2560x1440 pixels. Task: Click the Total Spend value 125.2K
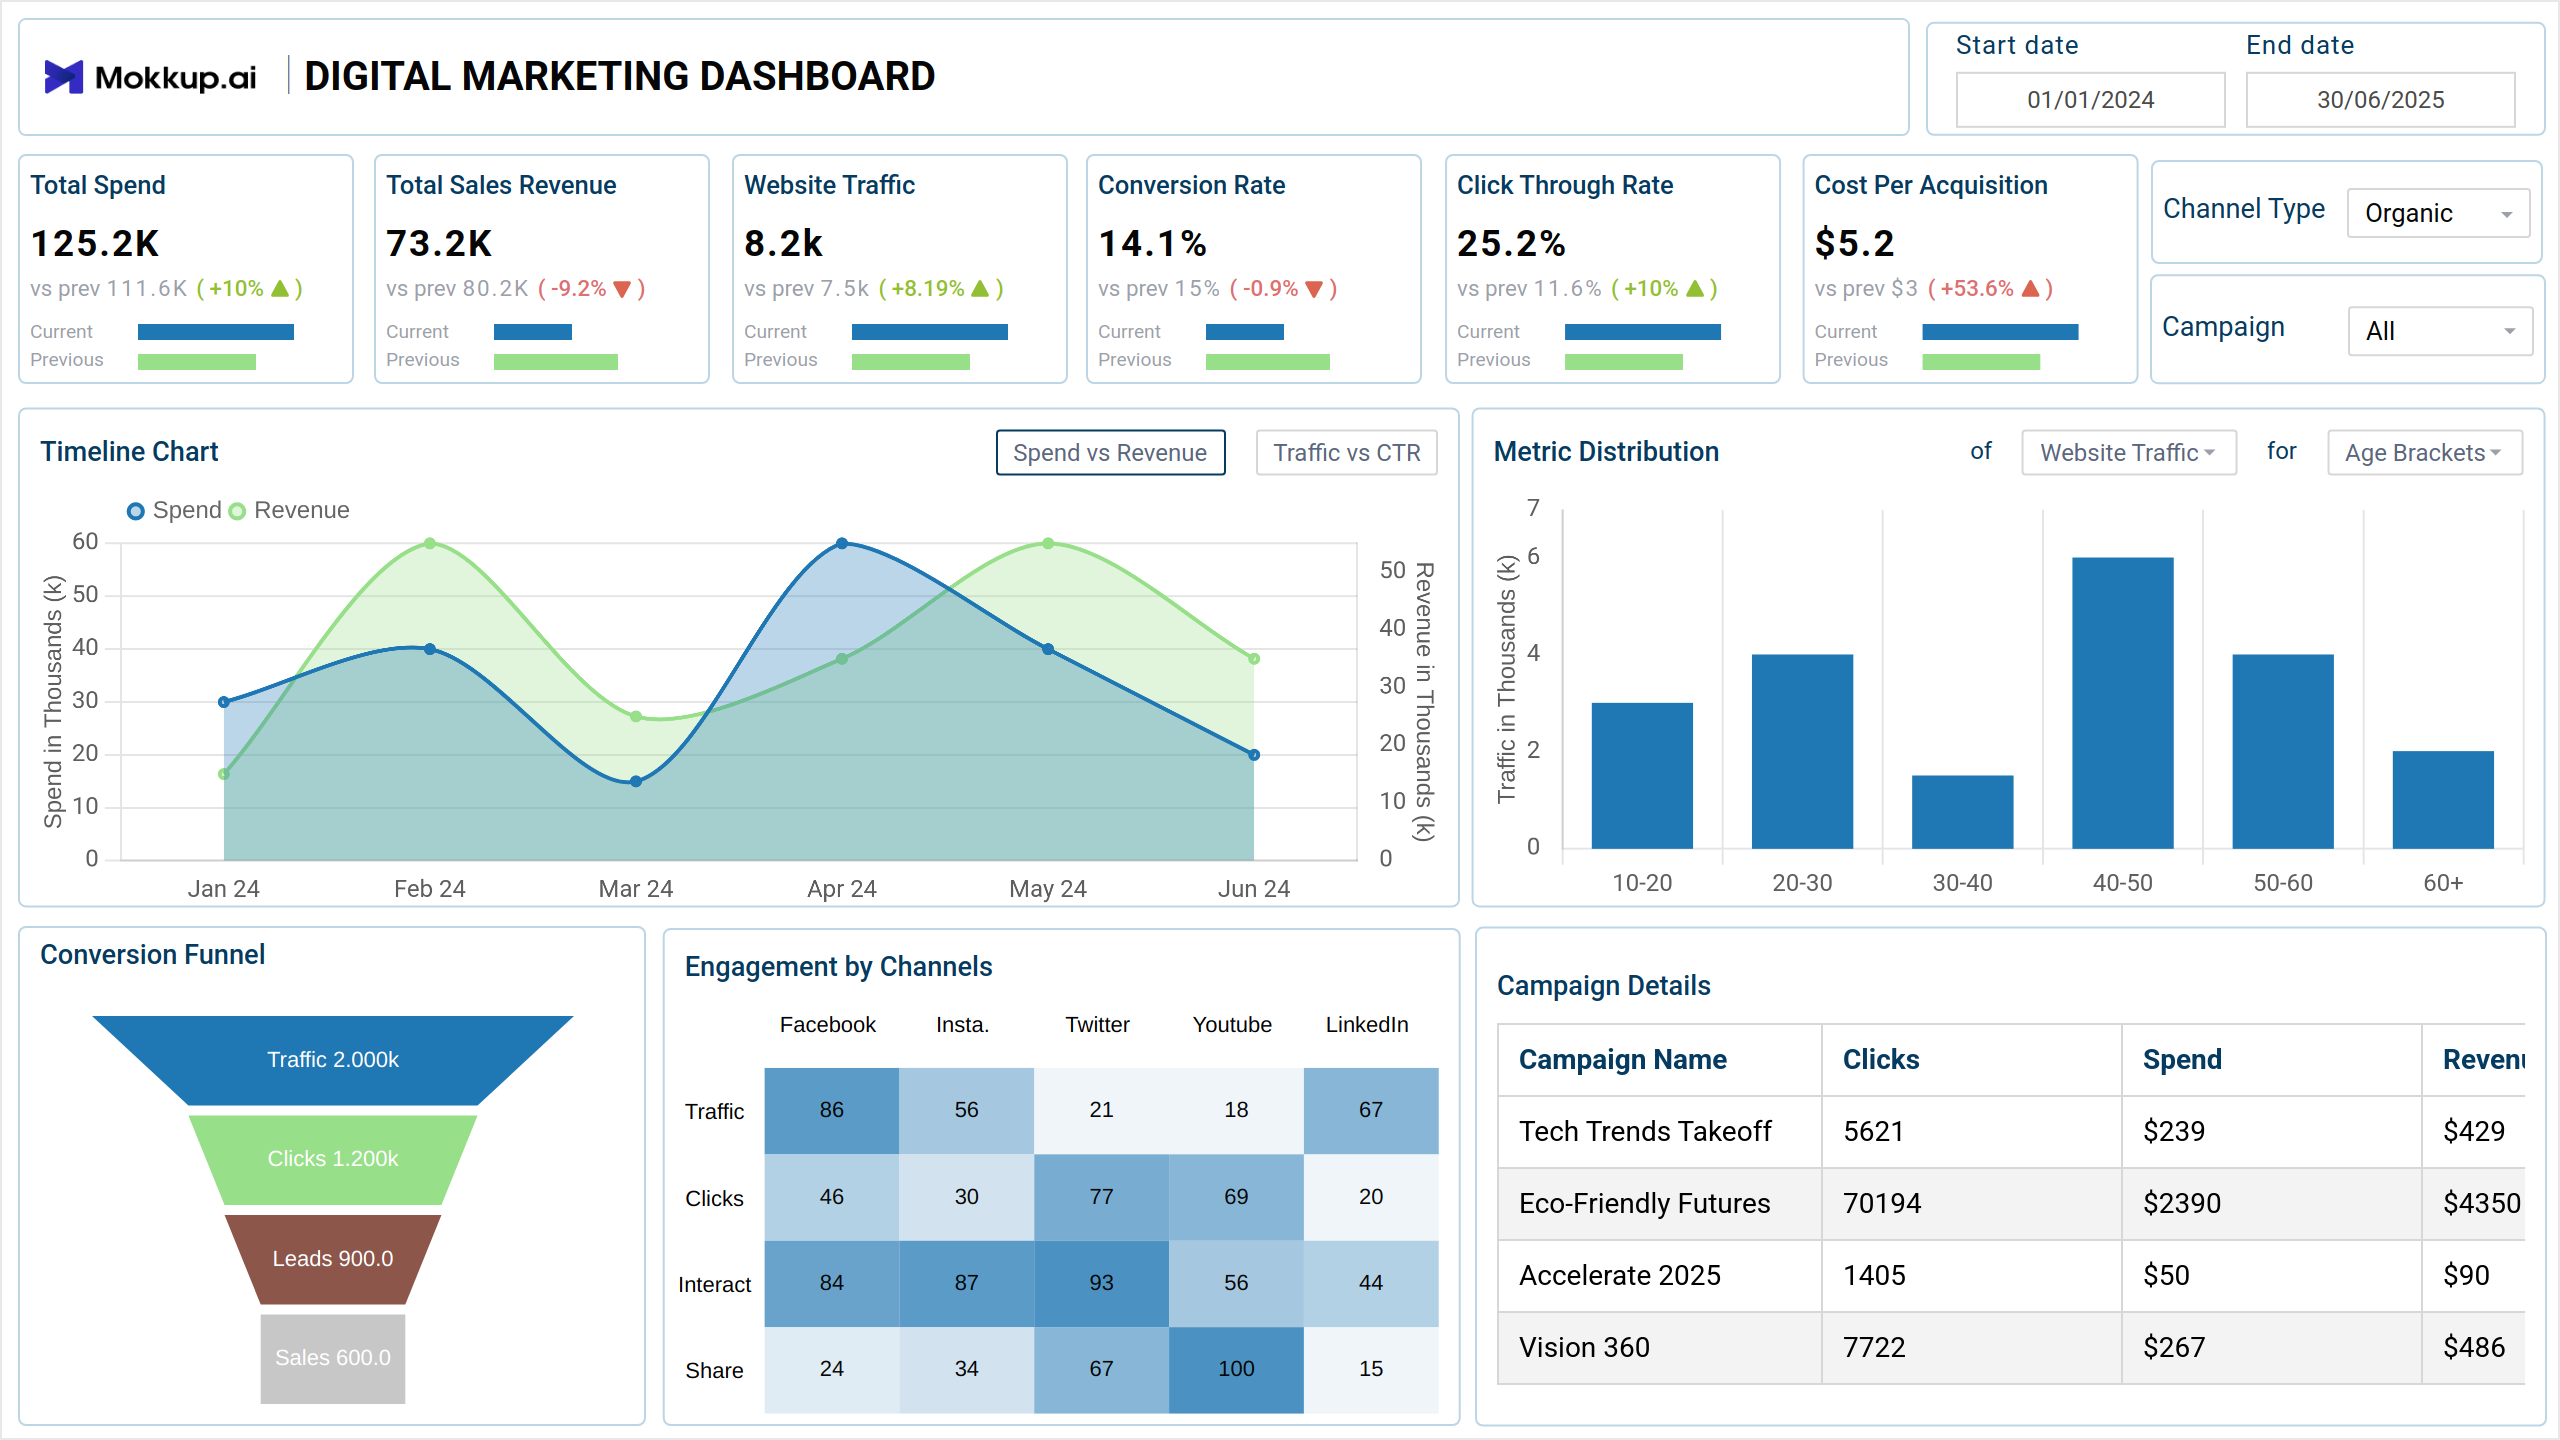95,244
